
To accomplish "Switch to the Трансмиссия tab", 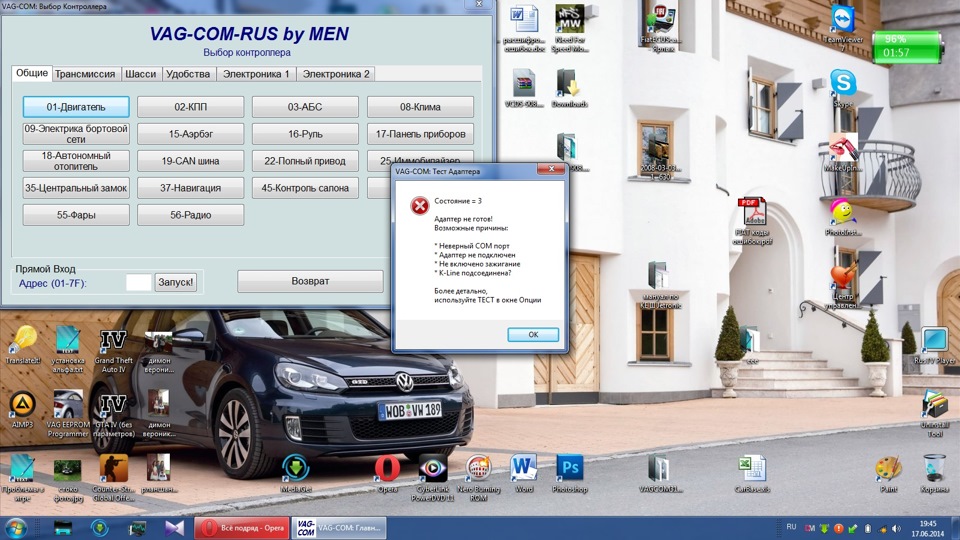I will point(85,74).
